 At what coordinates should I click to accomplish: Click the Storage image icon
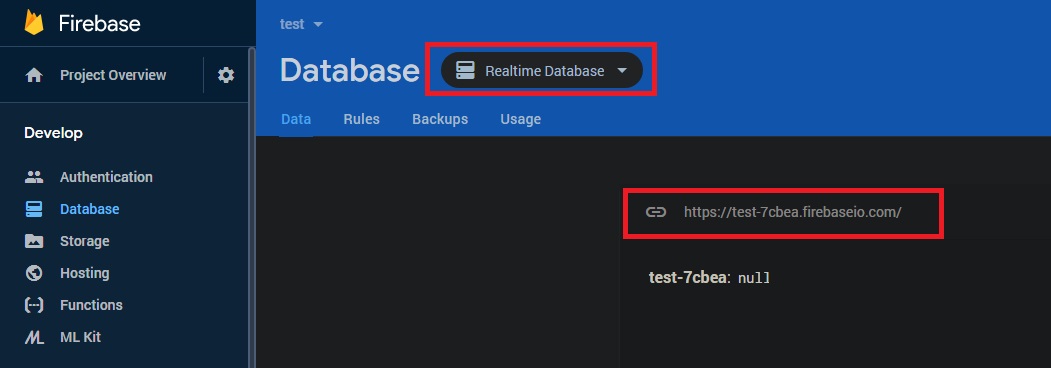34,241
